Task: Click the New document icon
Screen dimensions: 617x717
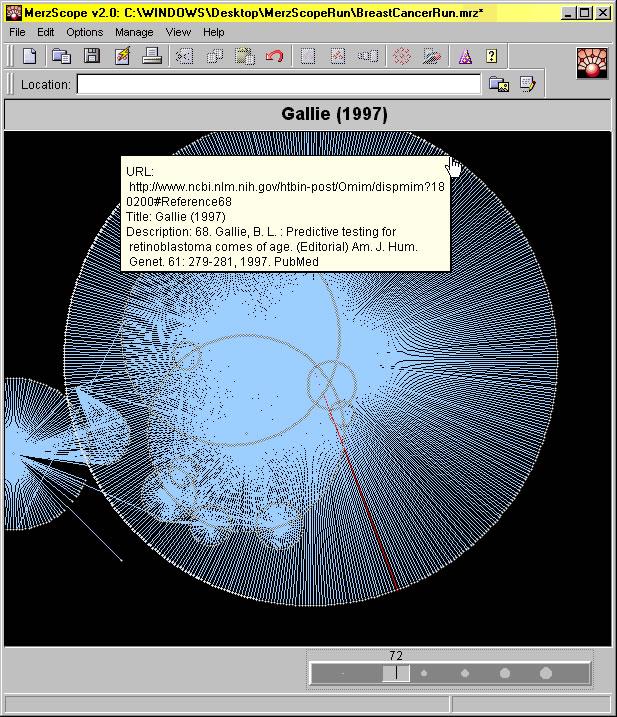Action: 29,56
